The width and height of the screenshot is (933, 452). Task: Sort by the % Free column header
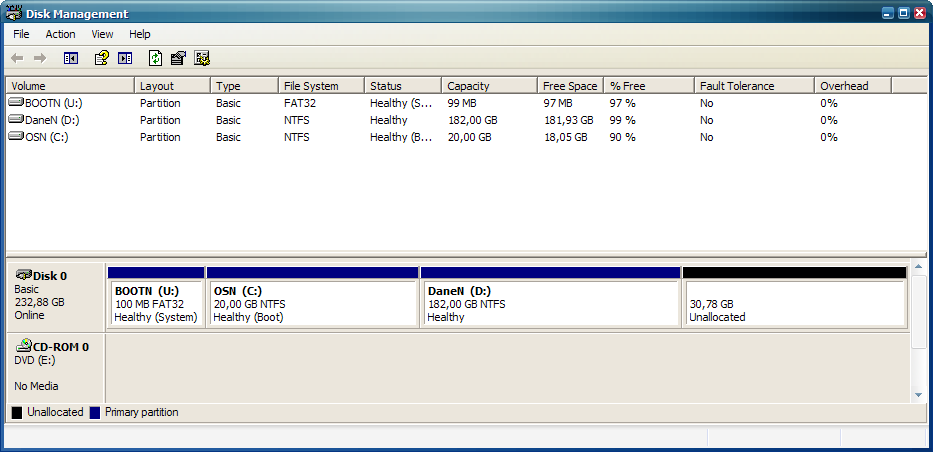point(649,86)
